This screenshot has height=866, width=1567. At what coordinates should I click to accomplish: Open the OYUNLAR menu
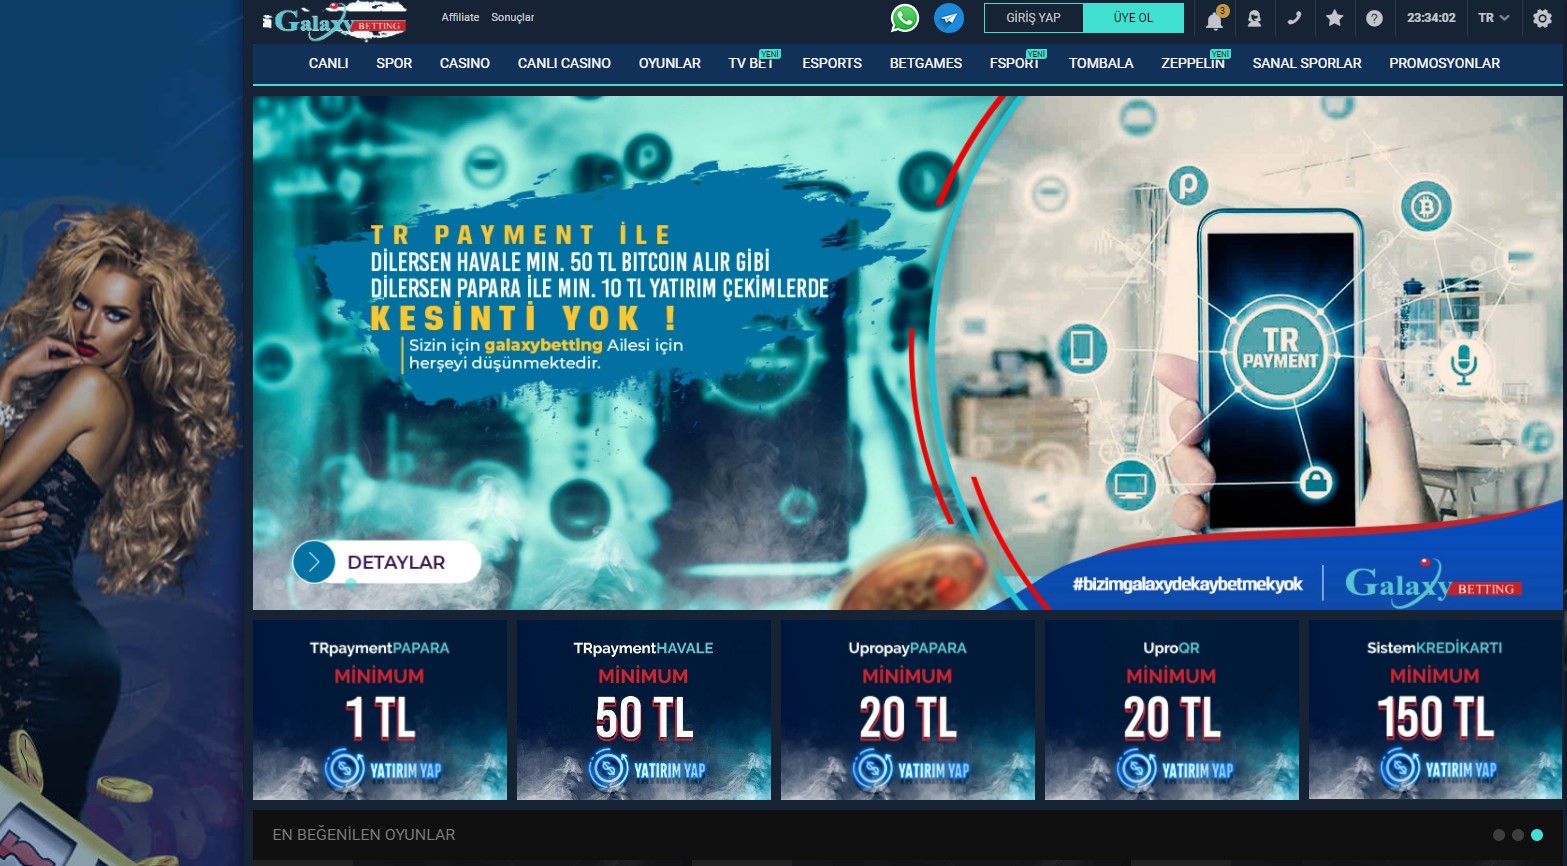pos(670,63)
